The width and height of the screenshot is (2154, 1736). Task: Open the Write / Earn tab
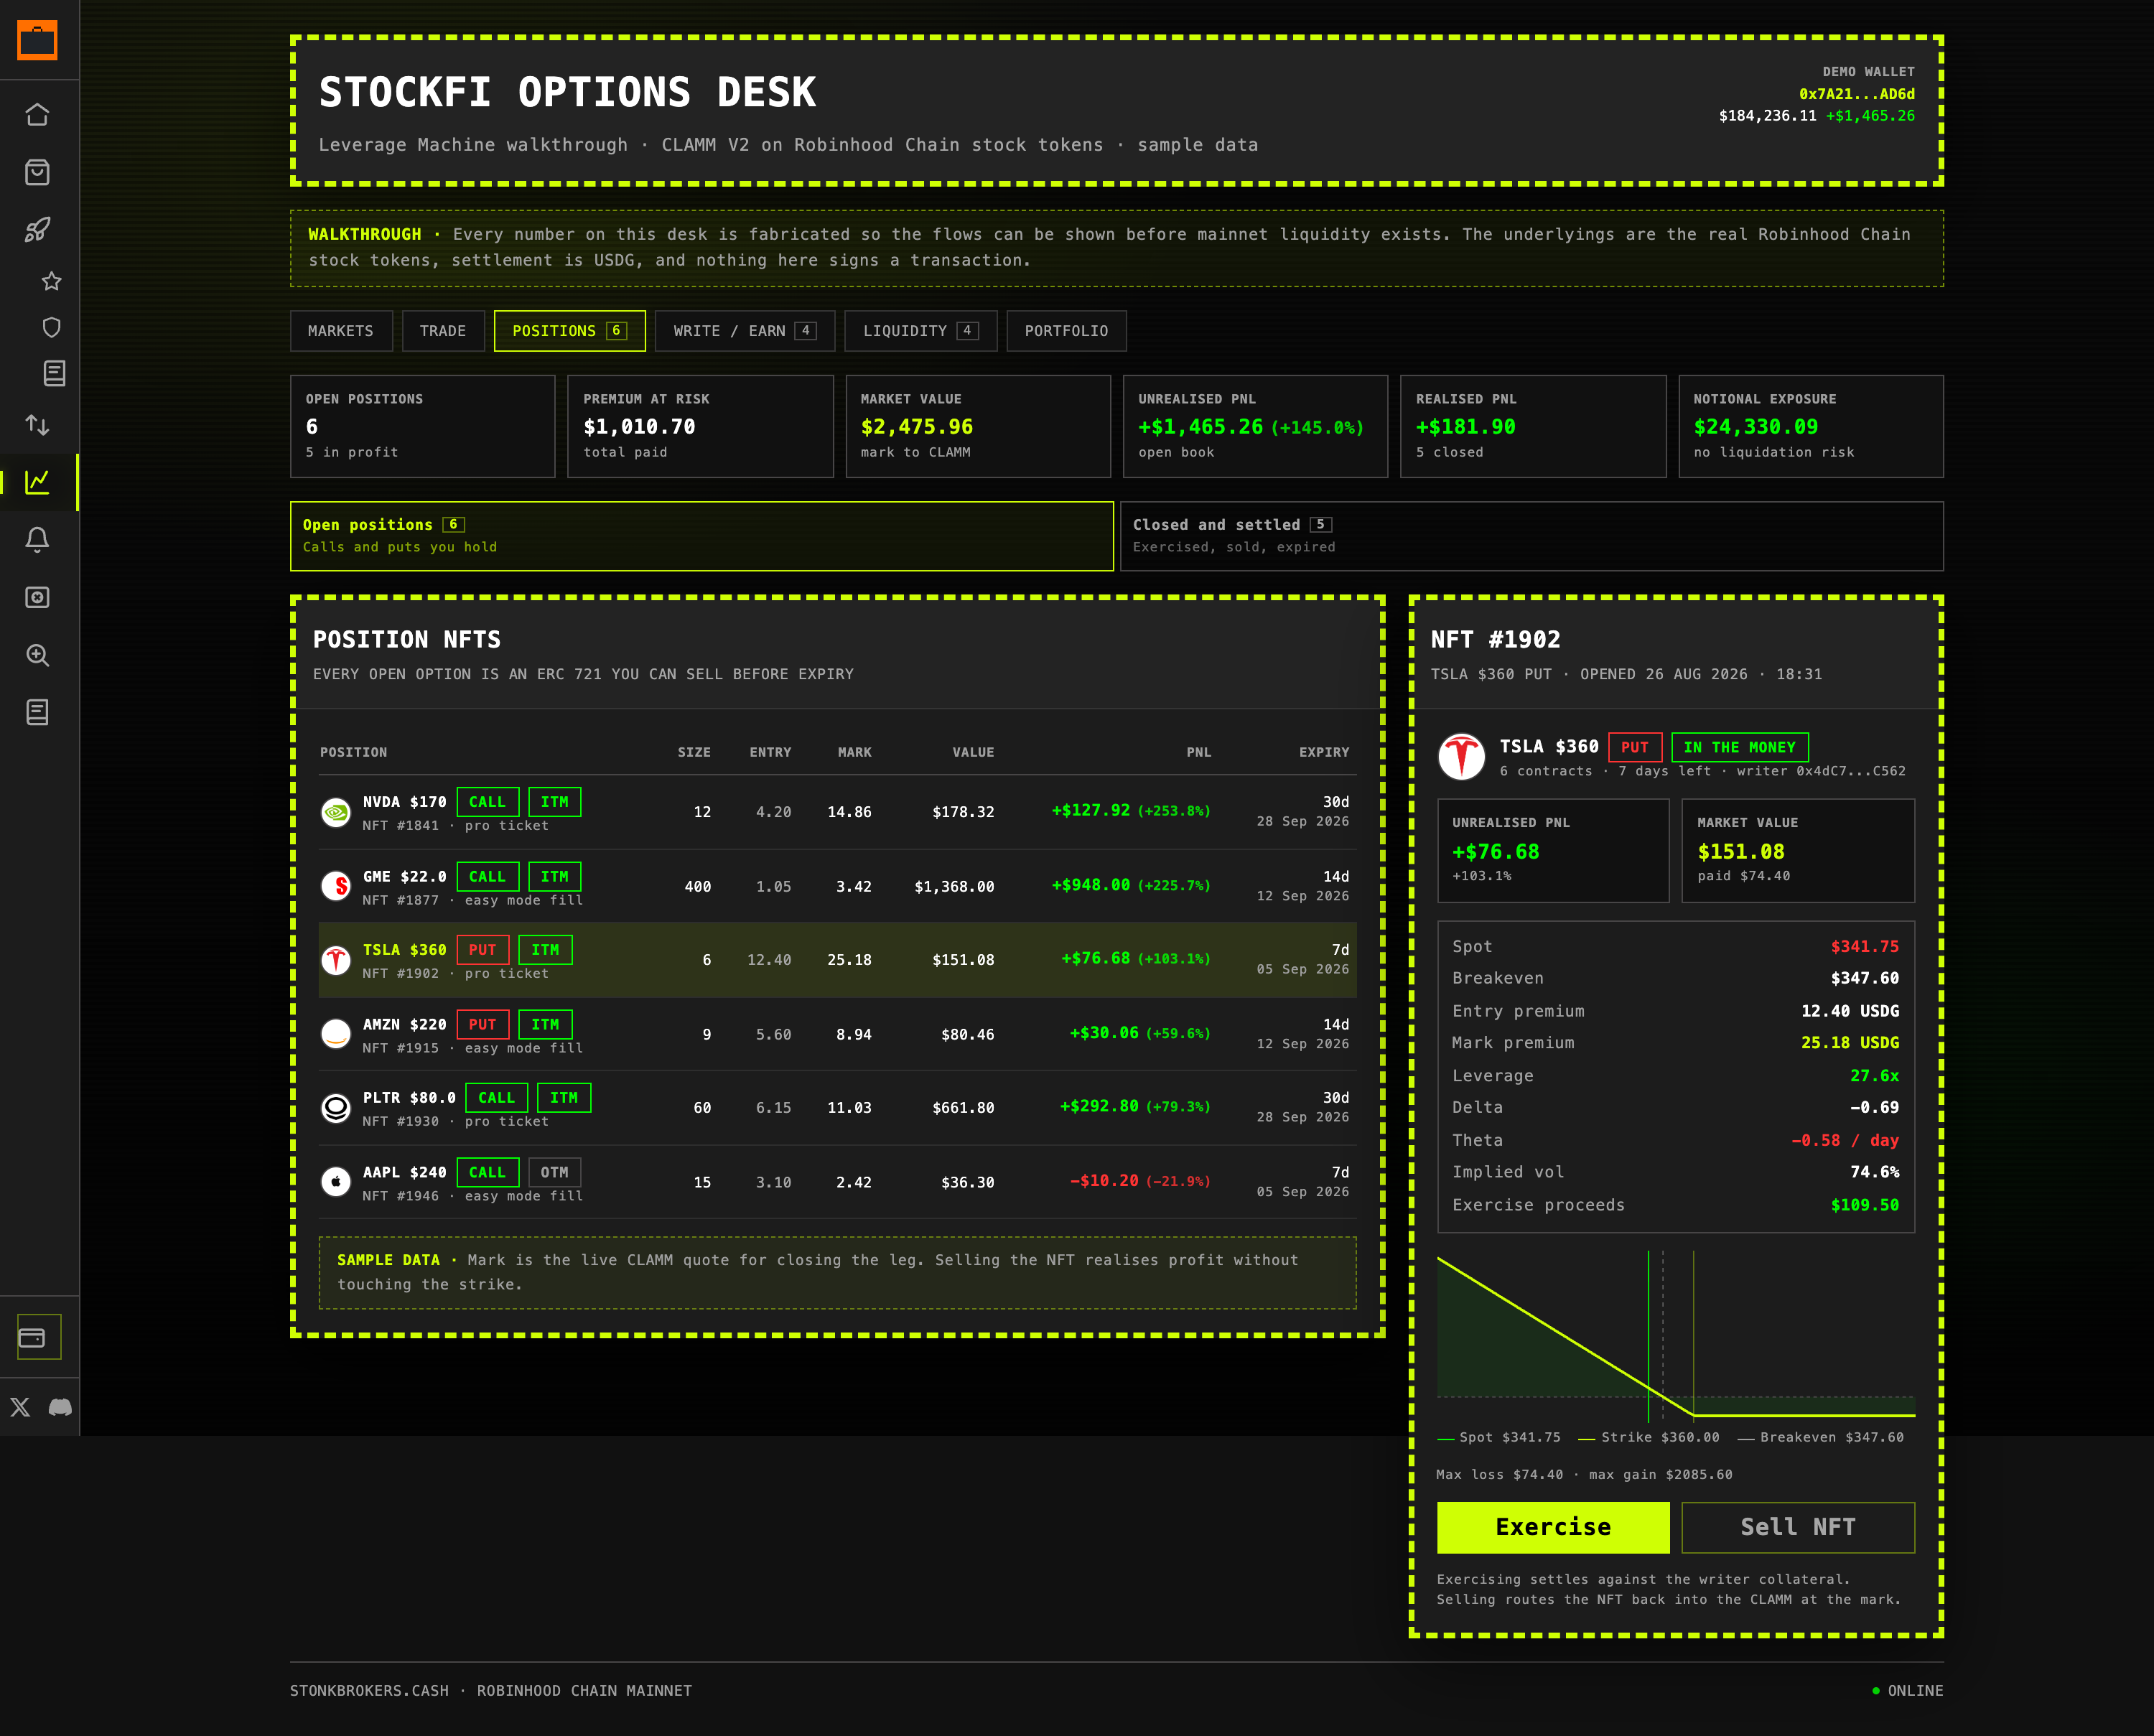click(745, 331)
